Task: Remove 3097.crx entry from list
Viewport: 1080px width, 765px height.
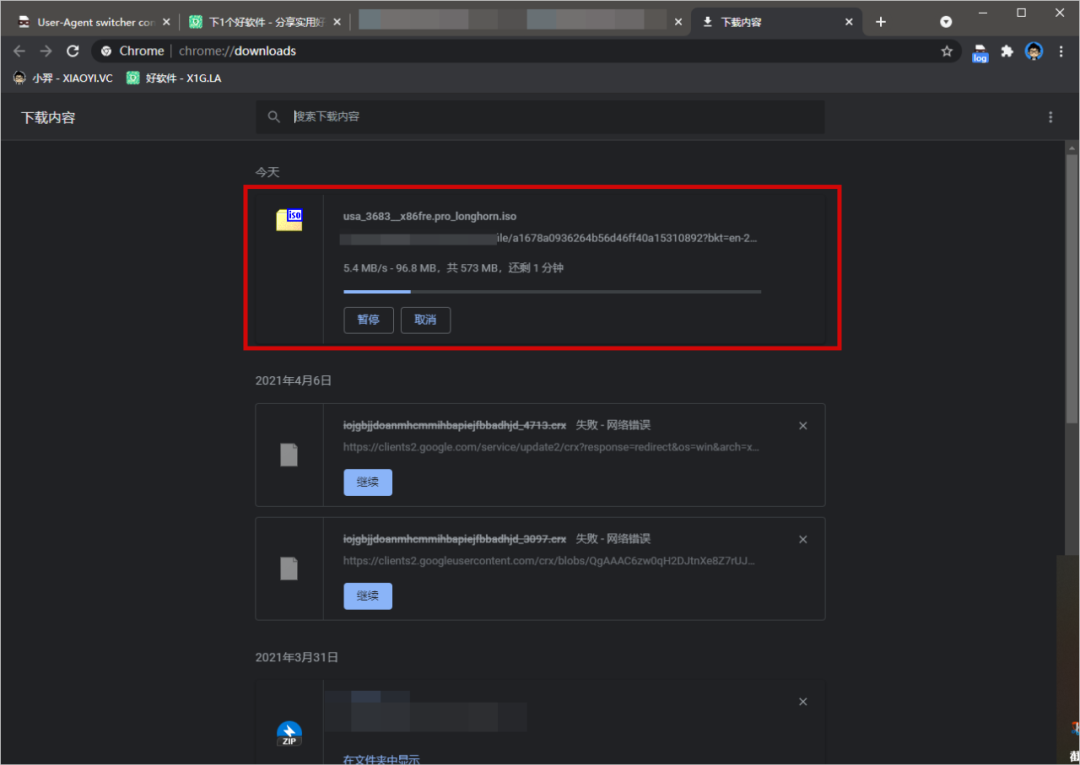Action: (802, 540)
